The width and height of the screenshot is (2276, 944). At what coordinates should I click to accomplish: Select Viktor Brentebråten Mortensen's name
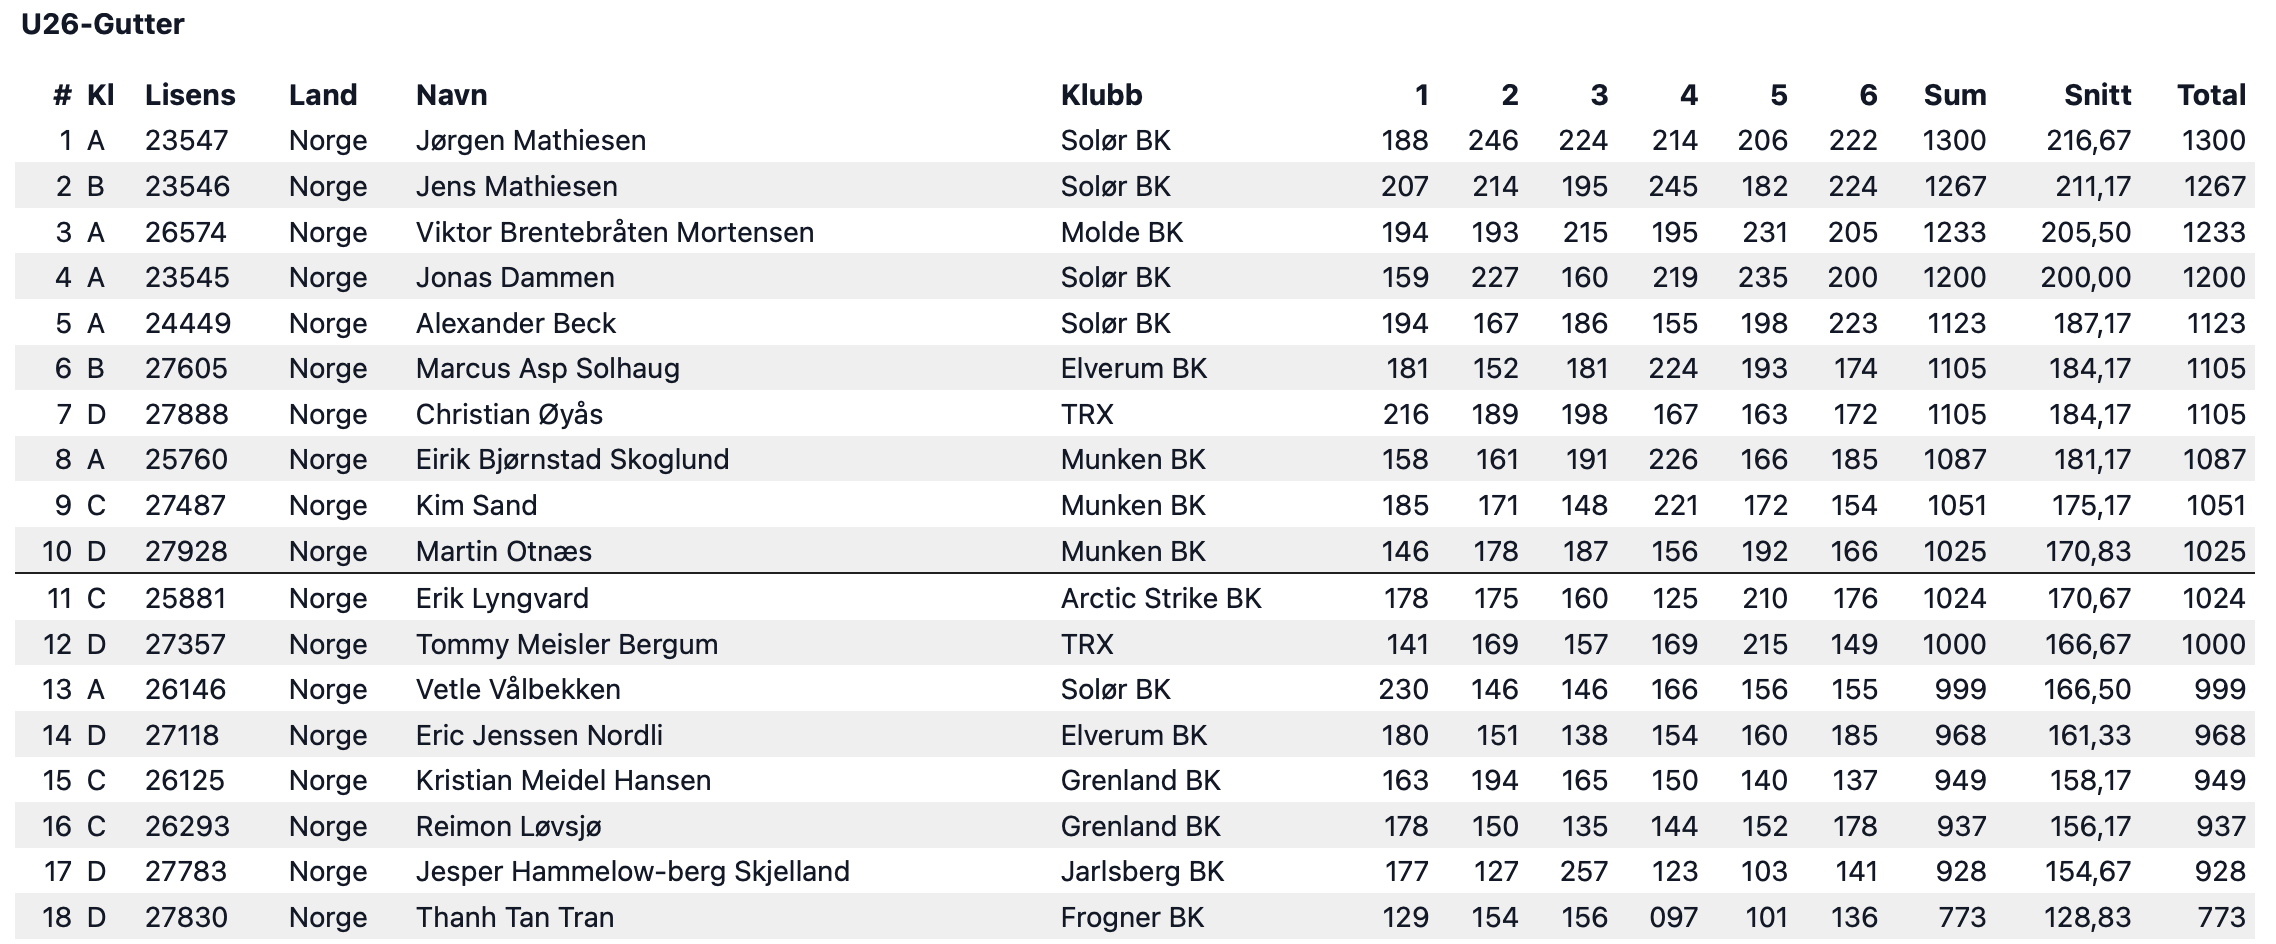click(615, 232)
